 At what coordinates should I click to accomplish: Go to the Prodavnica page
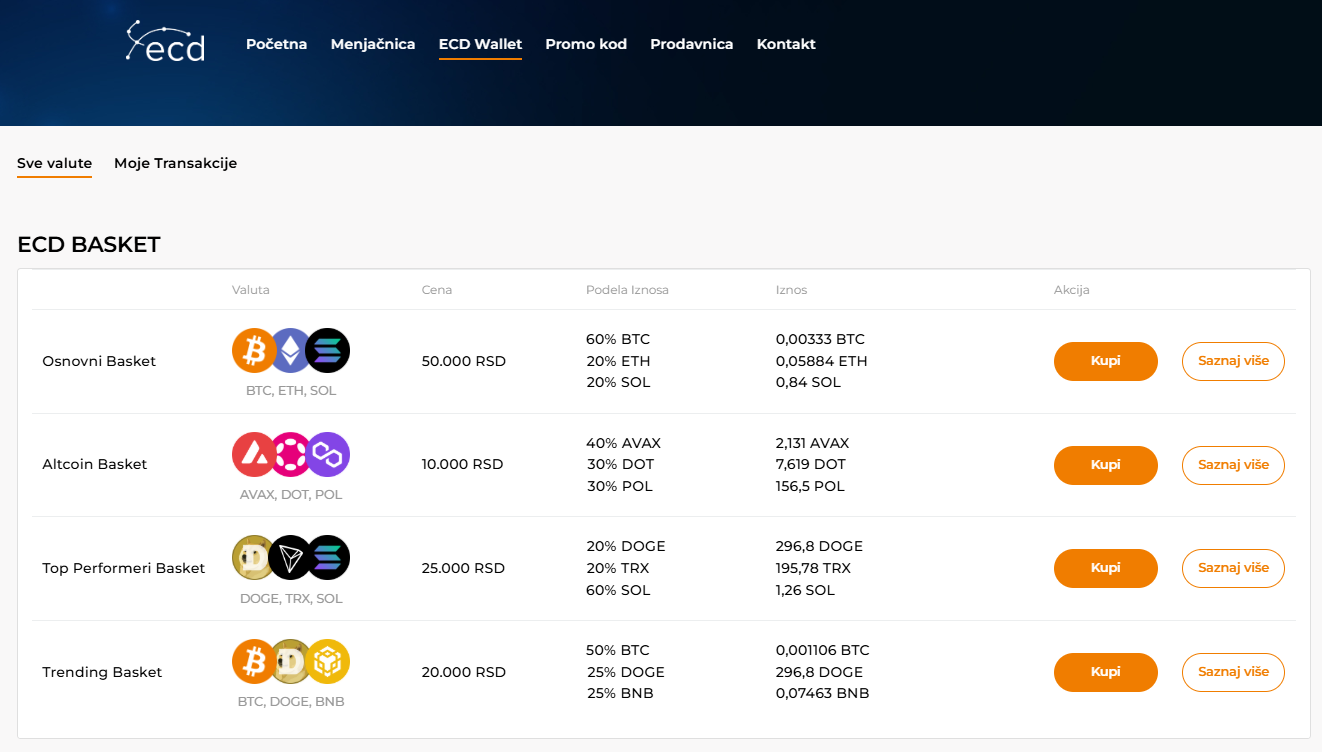[x=691, y=44]
